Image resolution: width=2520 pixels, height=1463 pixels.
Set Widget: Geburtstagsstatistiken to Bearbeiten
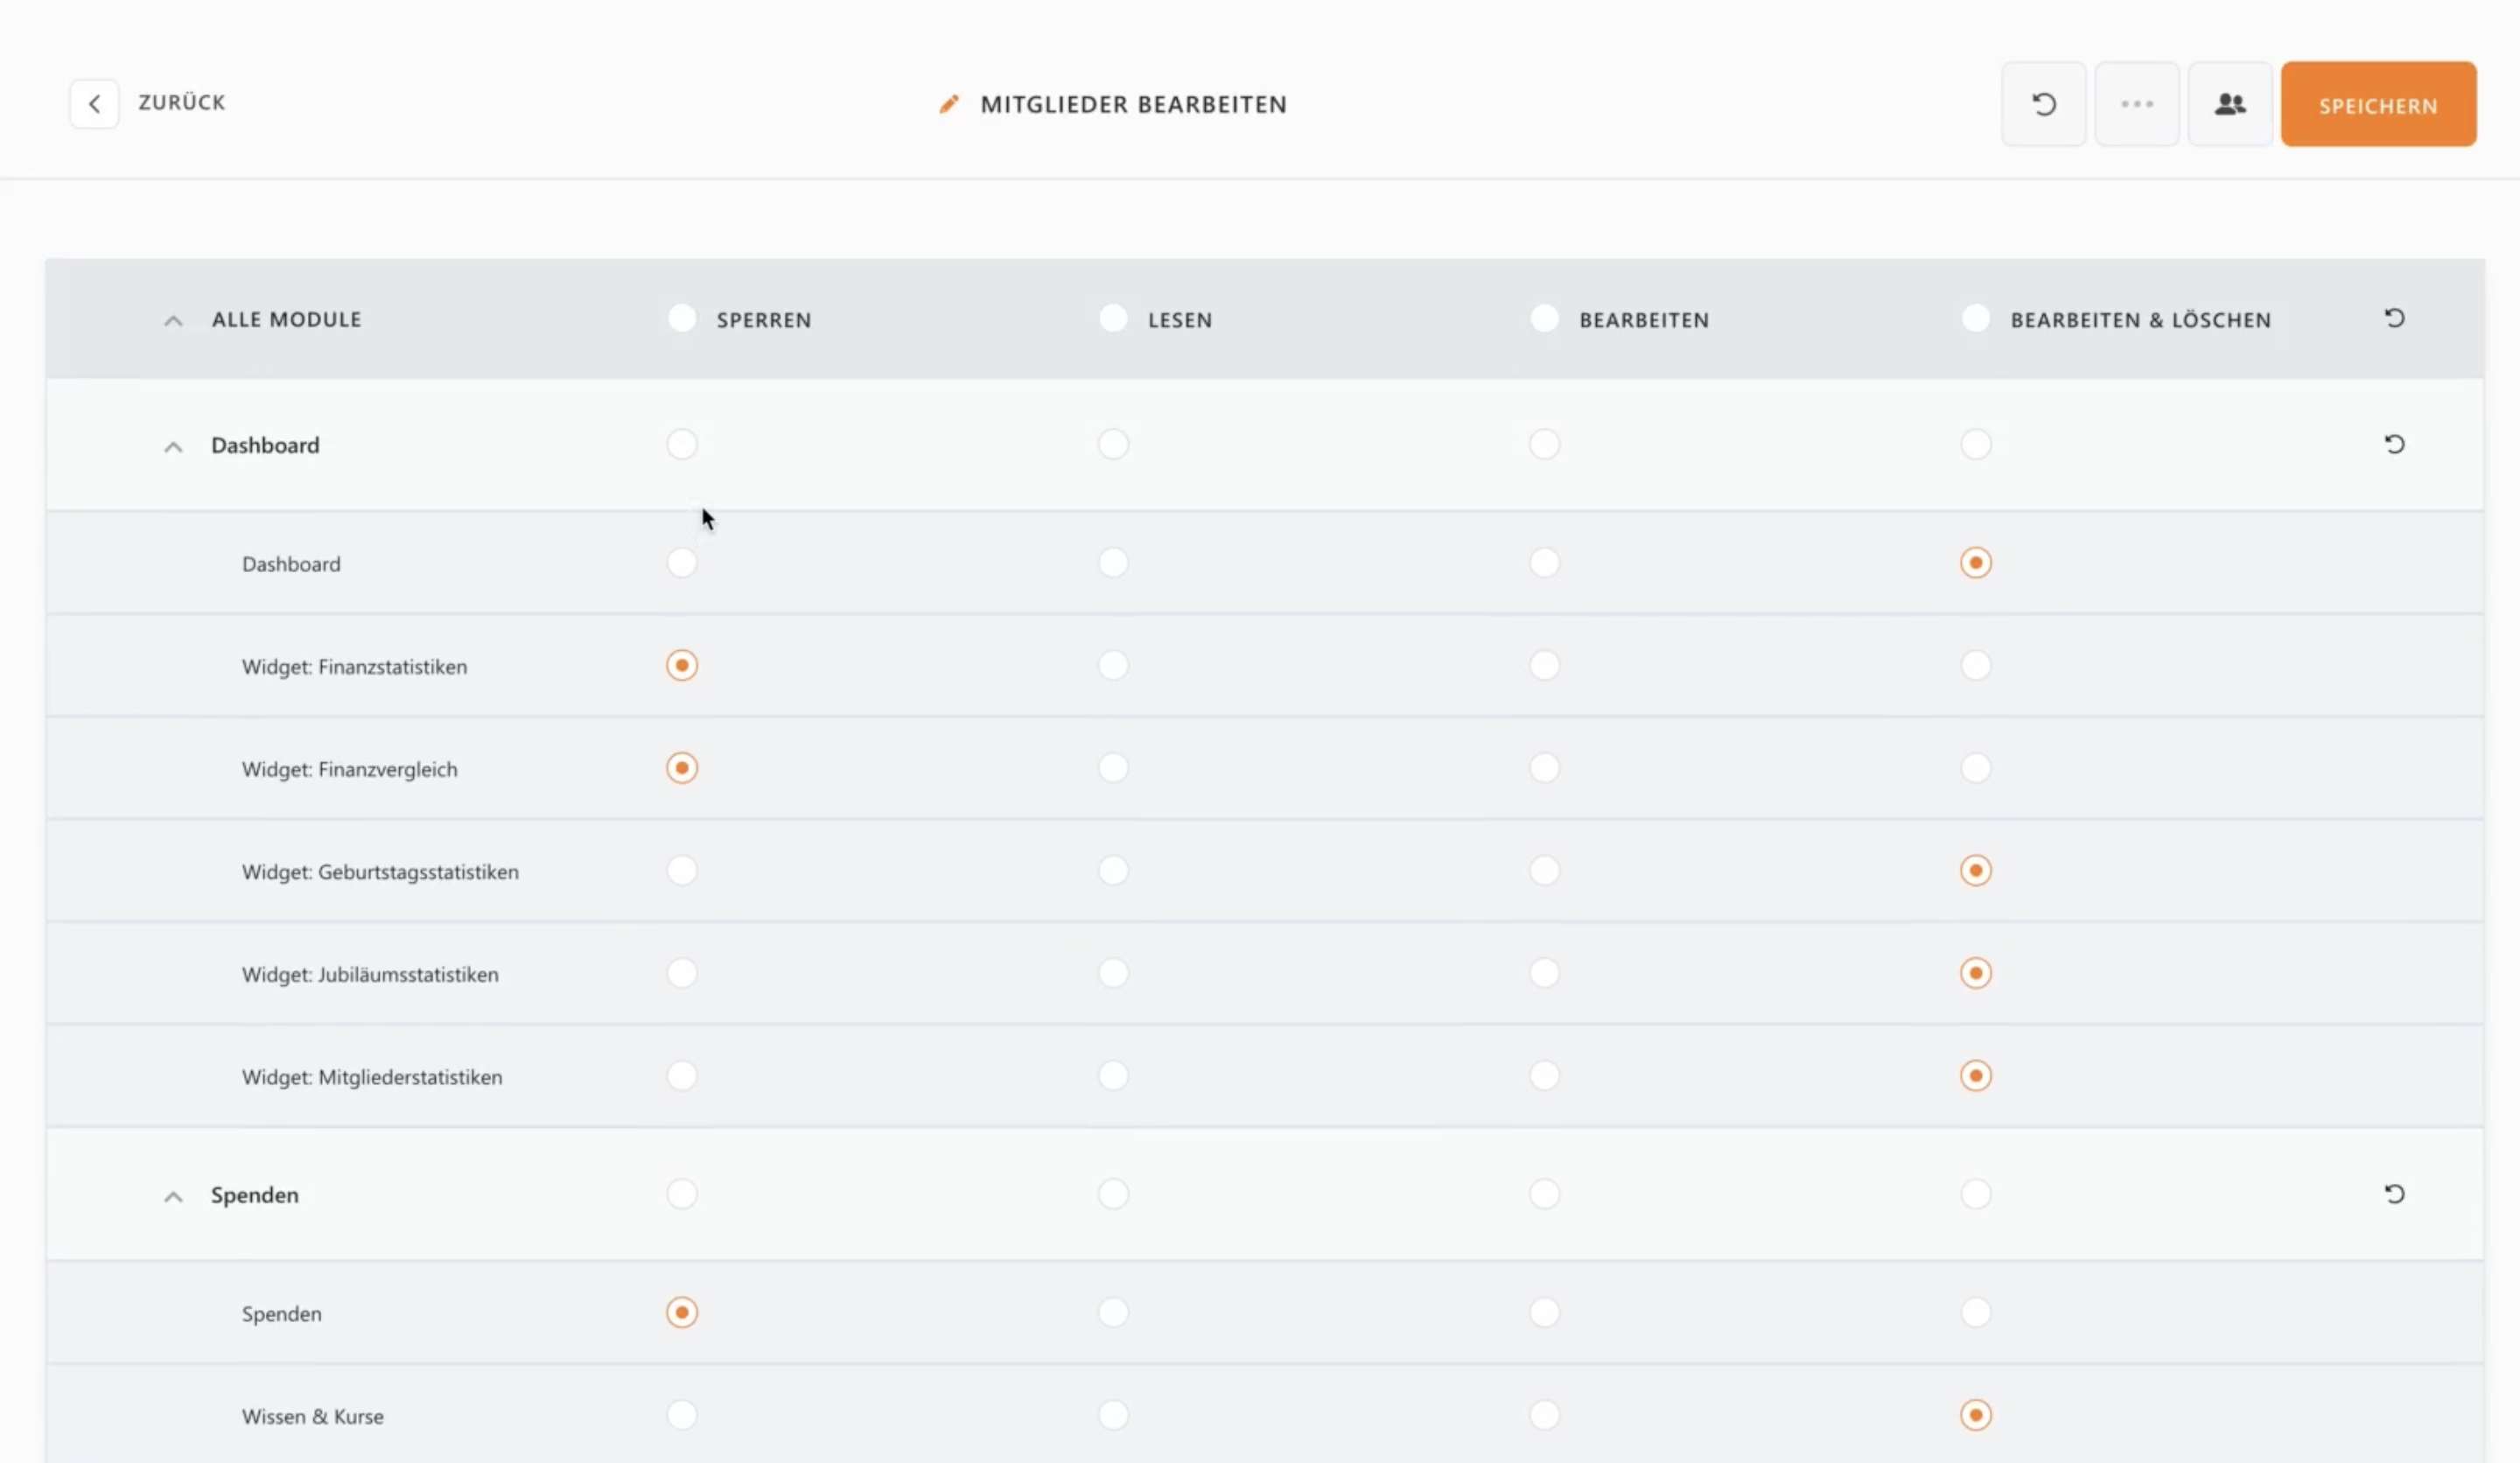coord(1545,870)
